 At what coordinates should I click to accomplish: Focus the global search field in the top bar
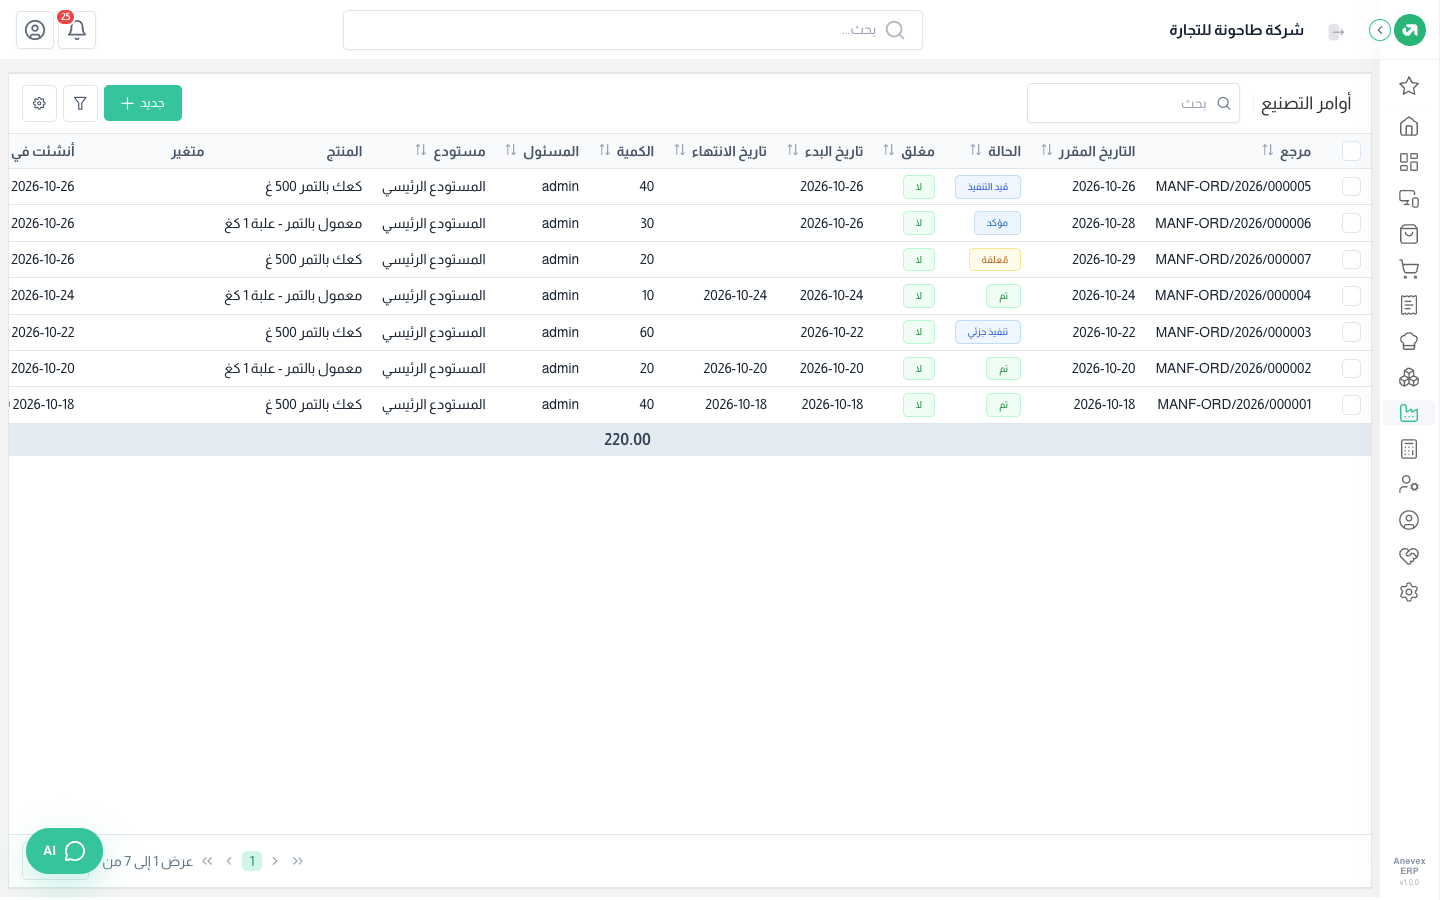(x=633, y=30)
